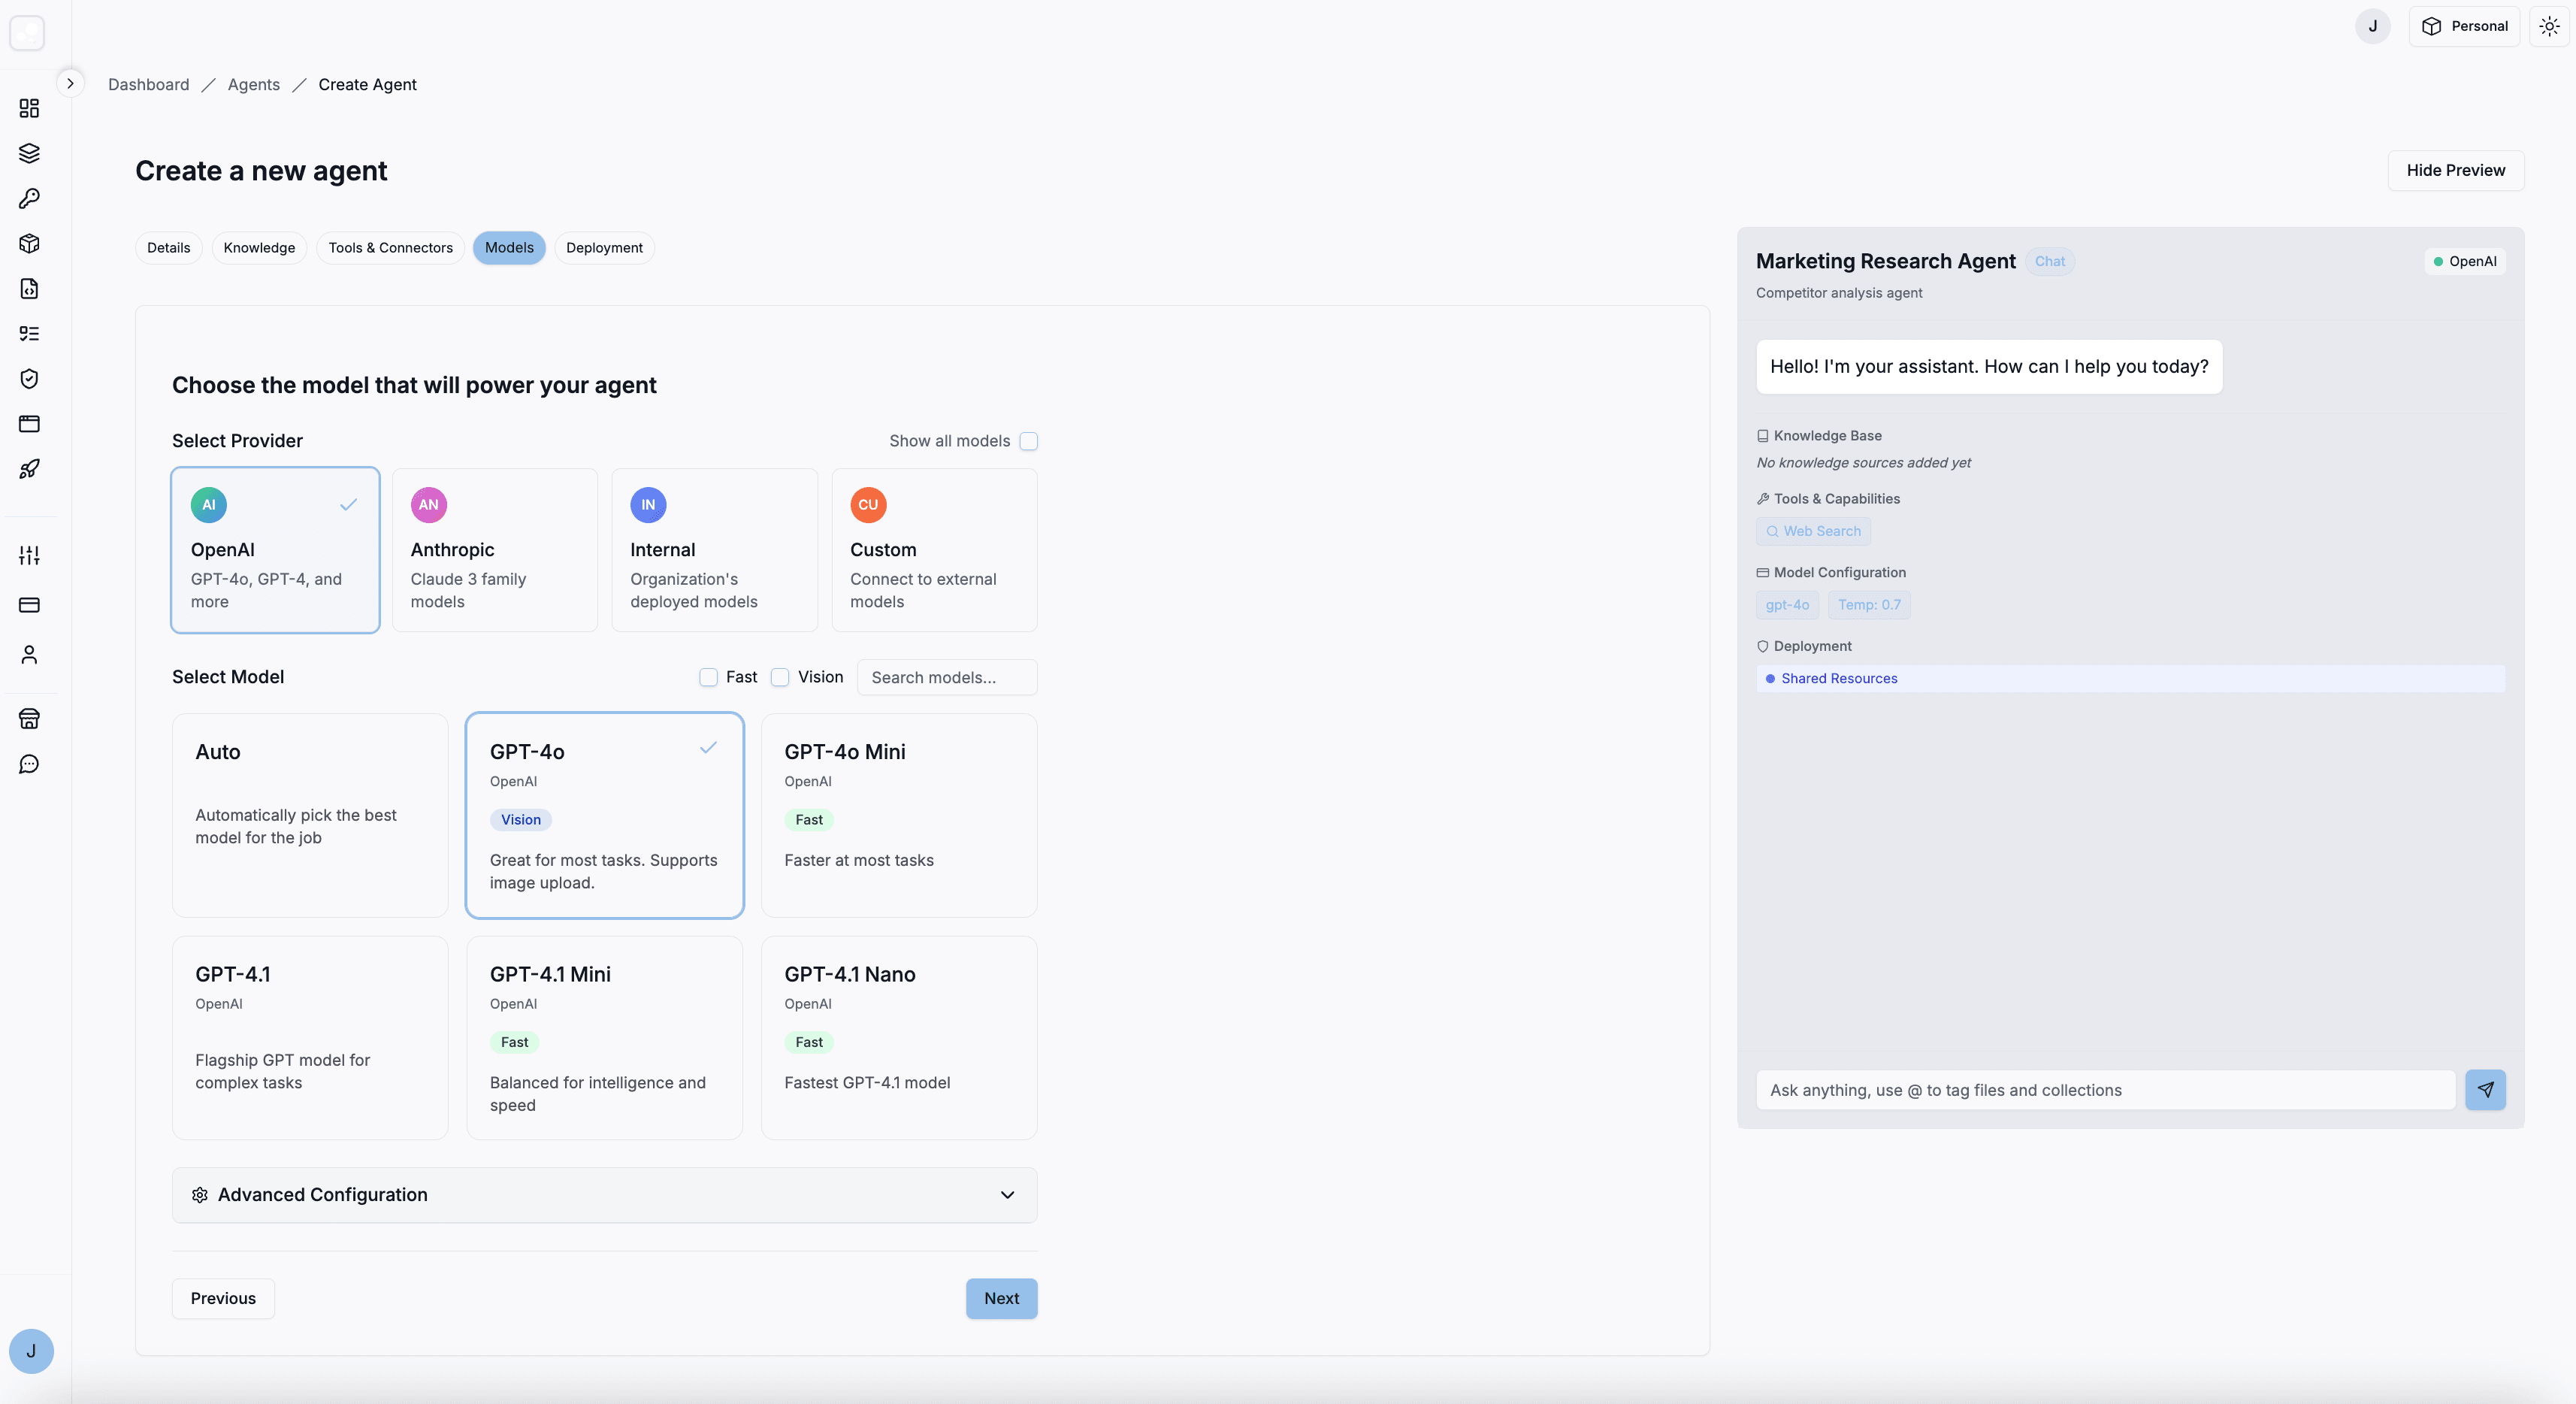Check the Vision filter checkbox
Screen dimensions: 2576x1404
(x=780, y=677)
